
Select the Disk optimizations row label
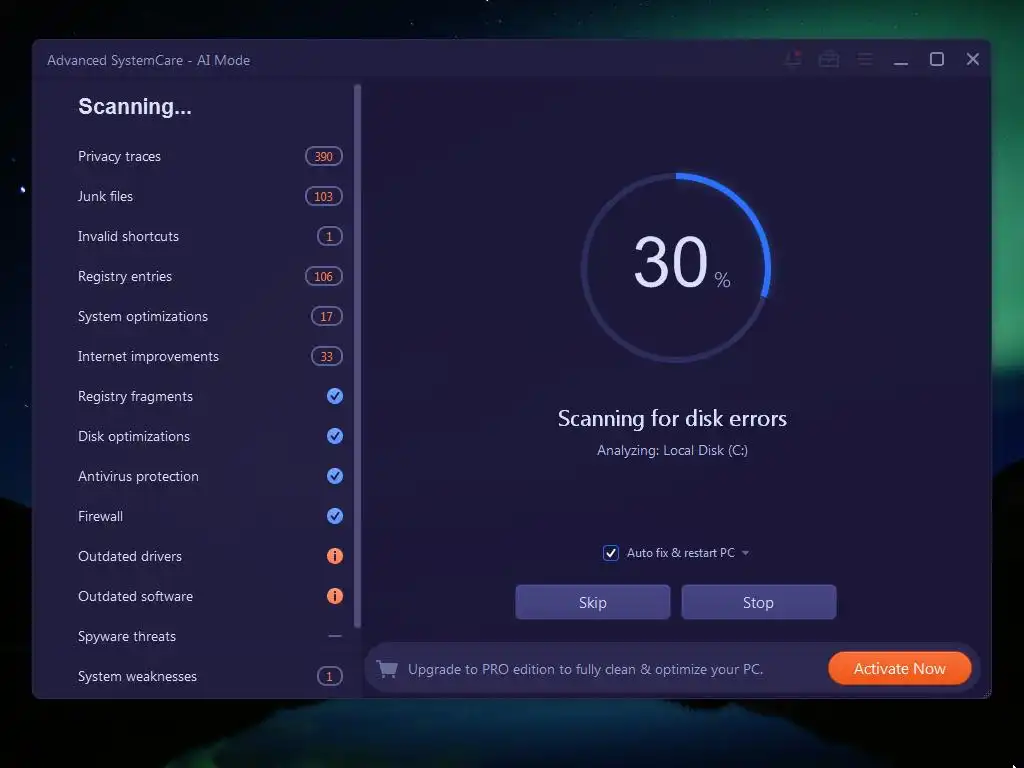tap(134, 436)
